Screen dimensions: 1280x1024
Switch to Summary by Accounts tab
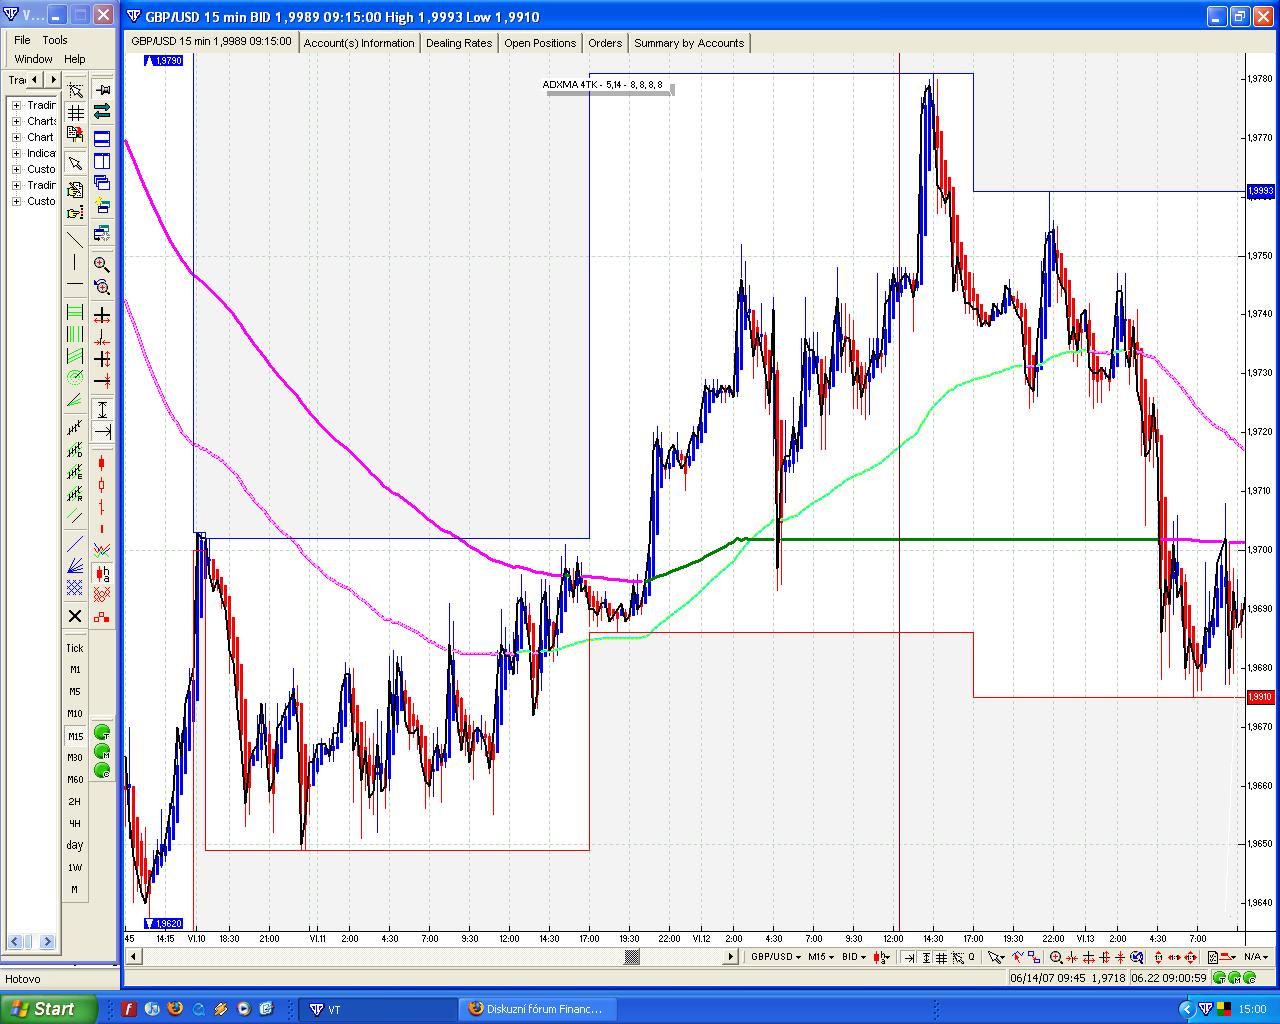(x=689, y=43)
